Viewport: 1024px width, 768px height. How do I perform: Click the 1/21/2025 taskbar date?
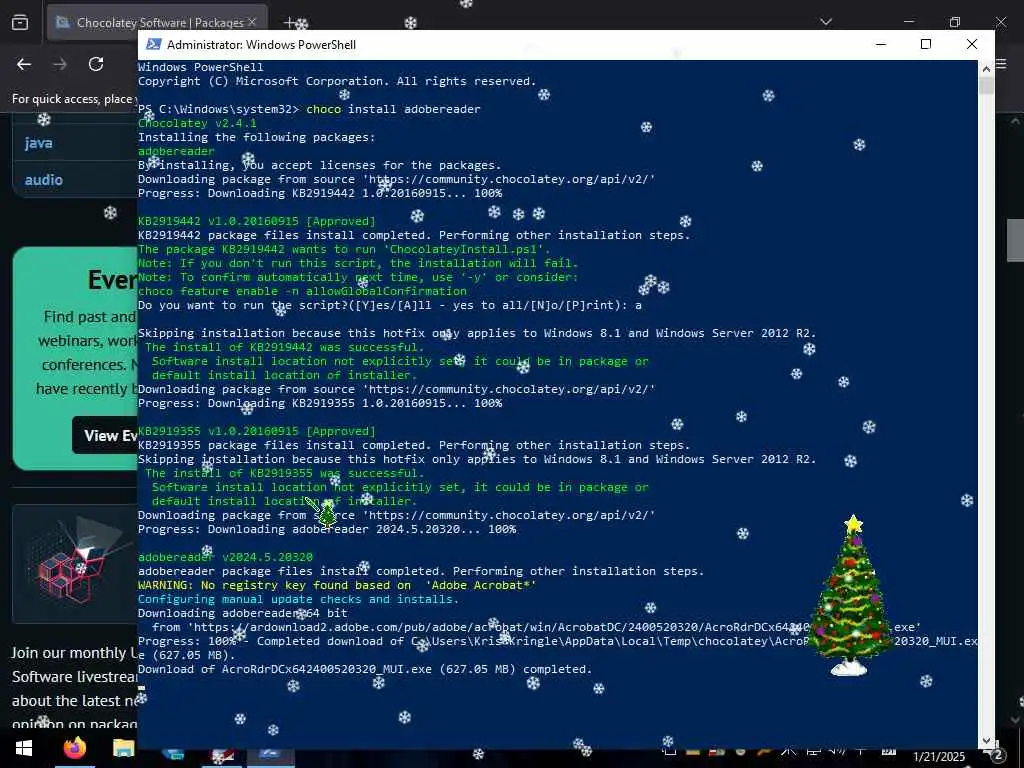[938, 757]
